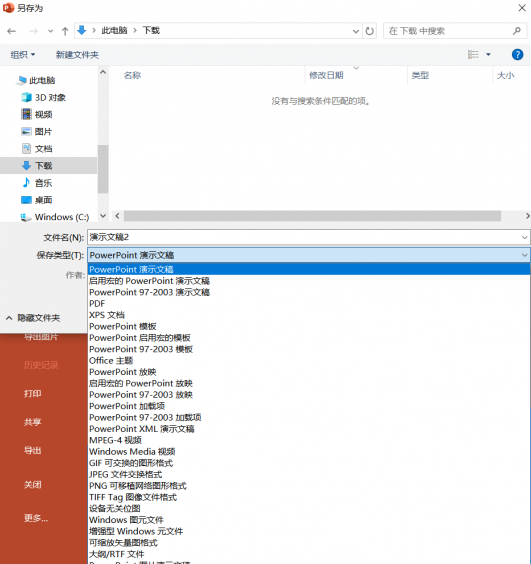Choose 启用宏的 PowerPoint 放映 option

click(309, 383)
